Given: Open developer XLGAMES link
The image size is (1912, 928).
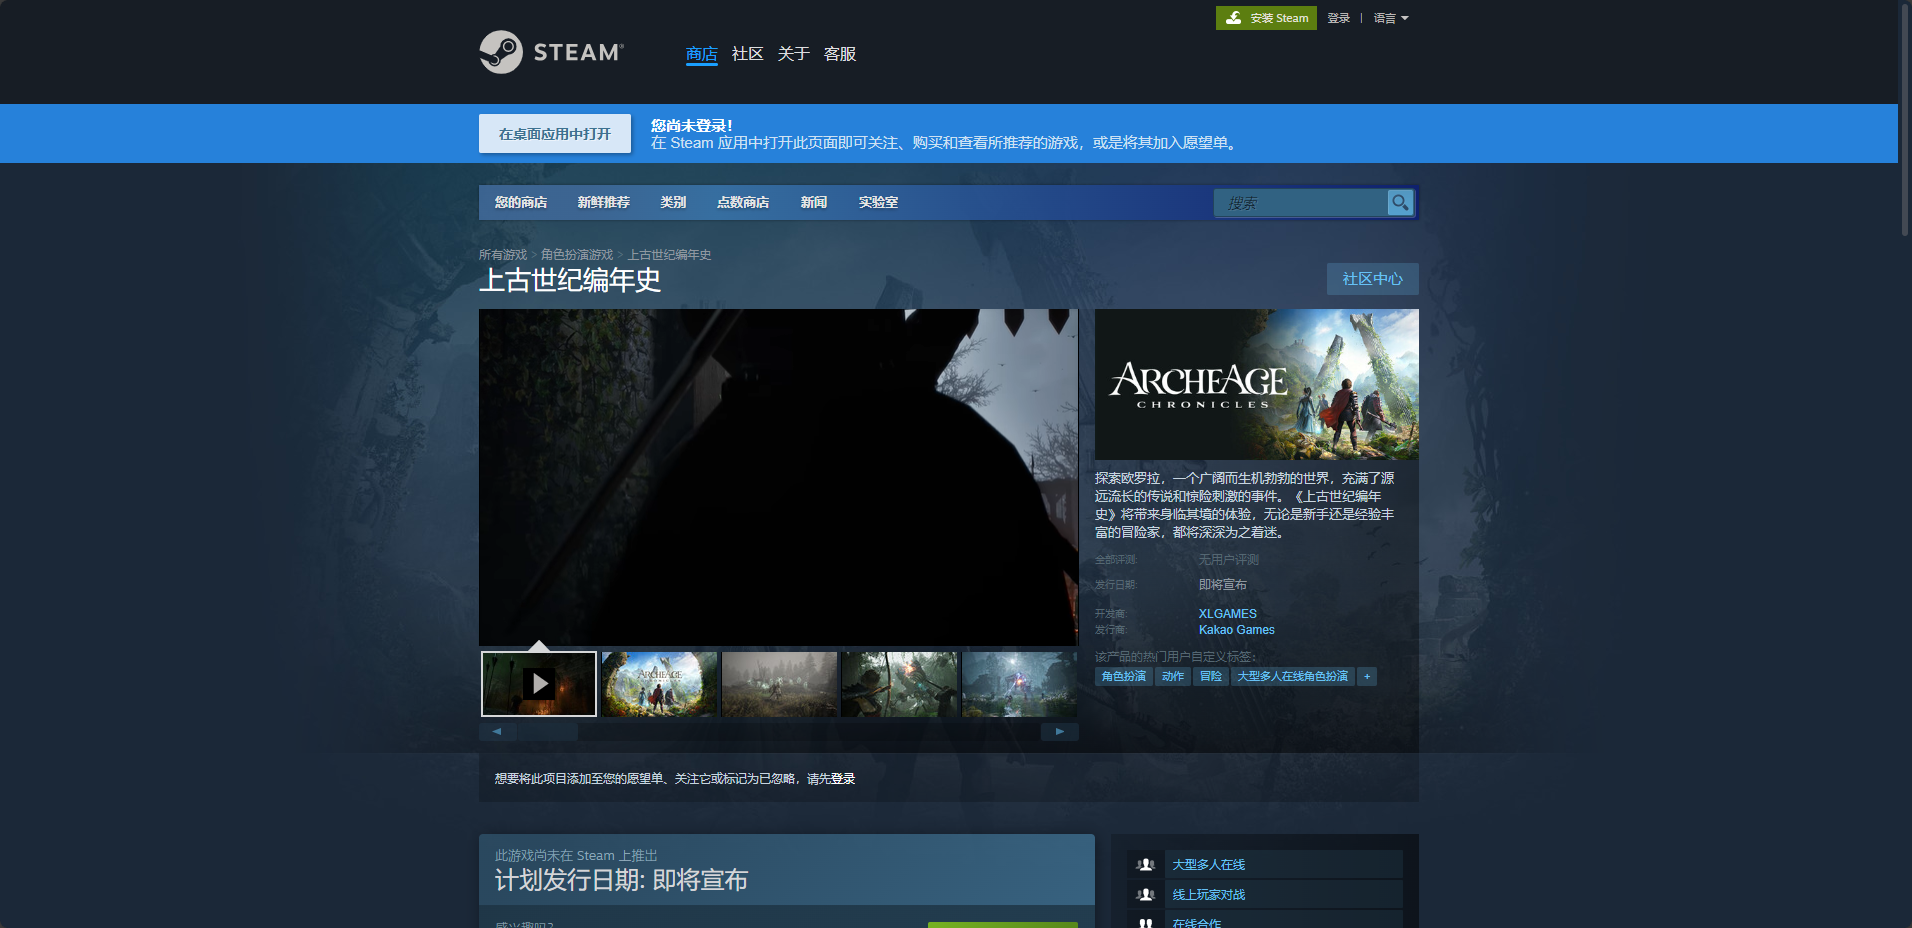Looking at the screenshot, I should pyautogui.click(x=1228, y=614).
